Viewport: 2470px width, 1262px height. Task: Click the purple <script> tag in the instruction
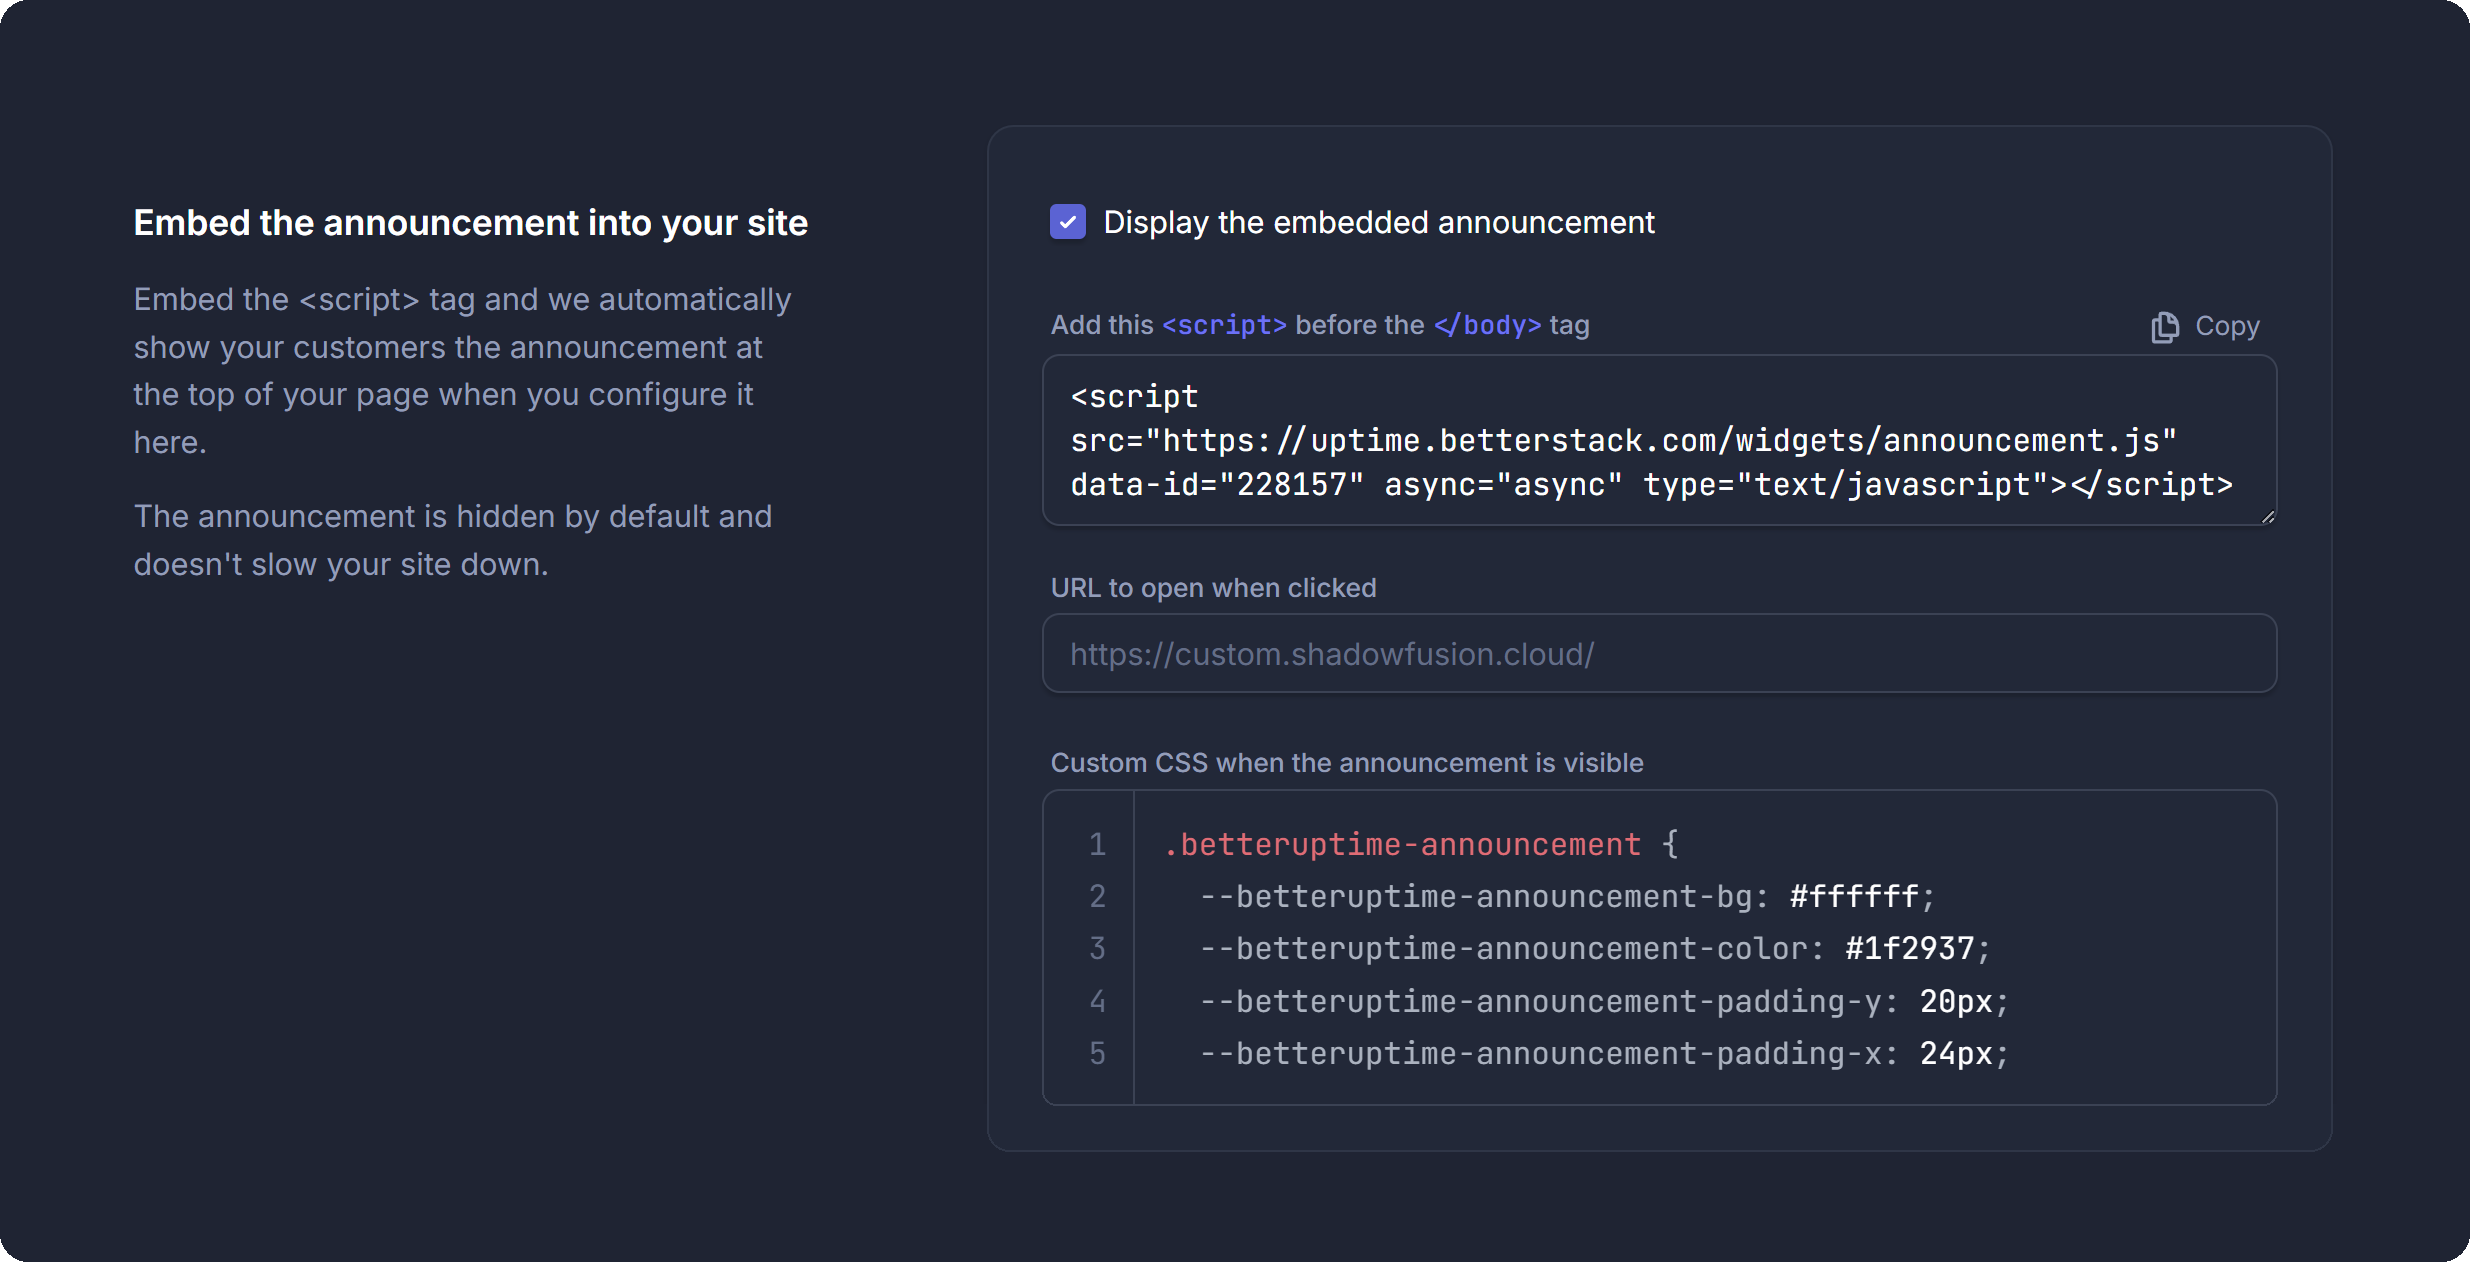(x=1224, y=325)
